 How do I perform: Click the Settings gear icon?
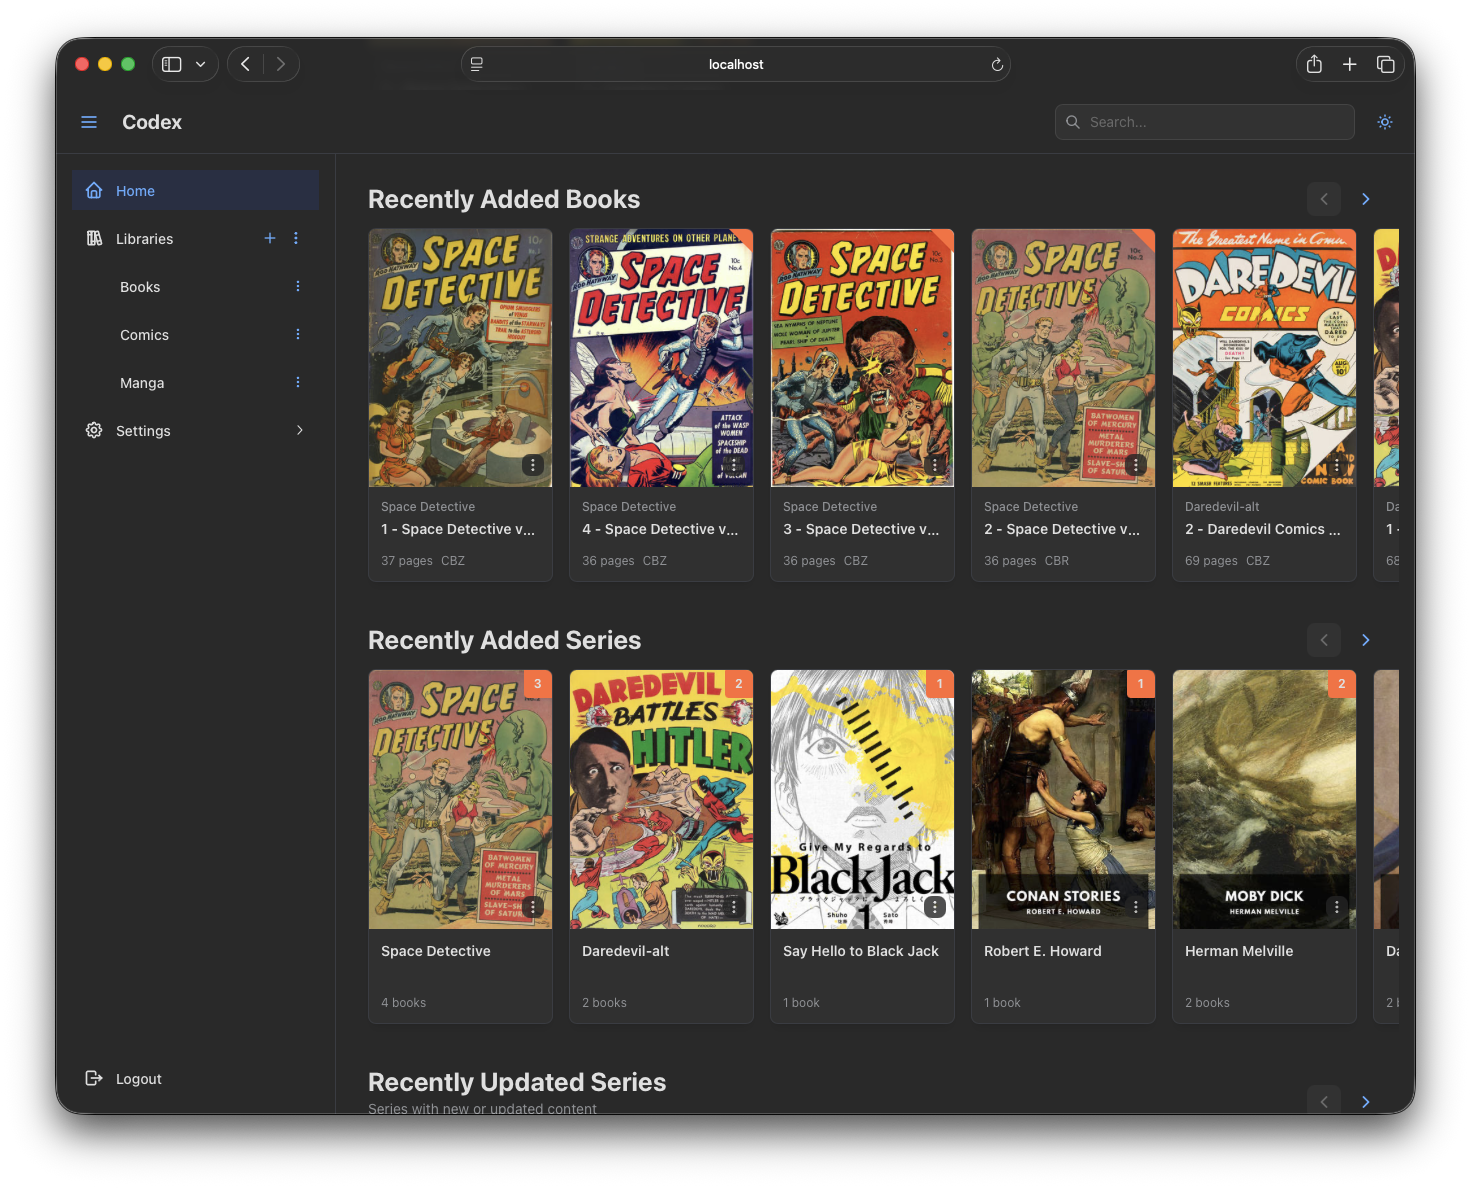[94, 430]
